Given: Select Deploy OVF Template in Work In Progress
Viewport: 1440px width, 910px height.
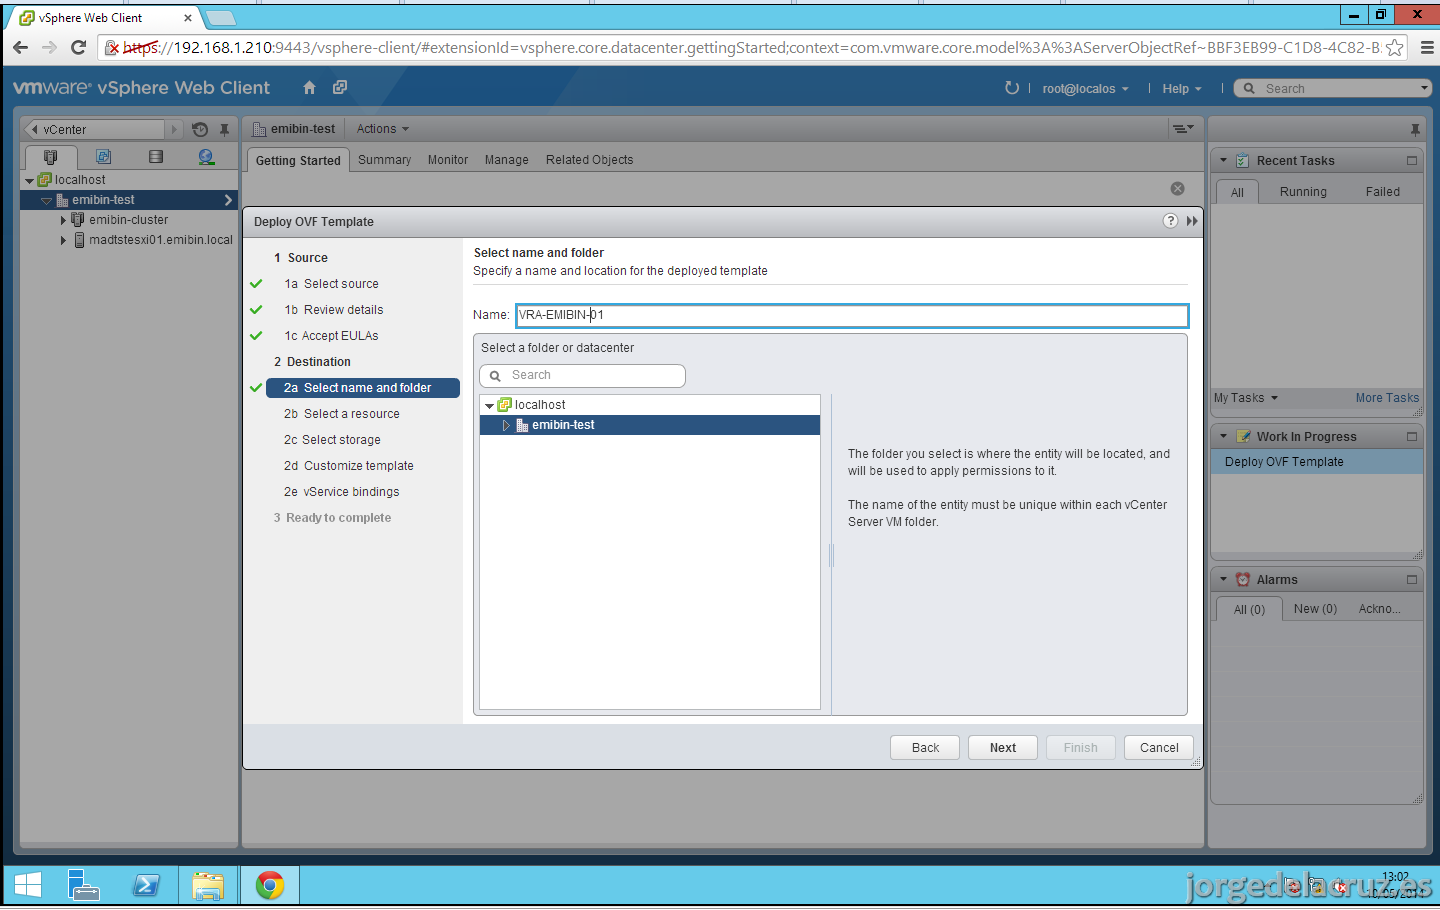Looking at the screenshot, I should coord(1316,462).
